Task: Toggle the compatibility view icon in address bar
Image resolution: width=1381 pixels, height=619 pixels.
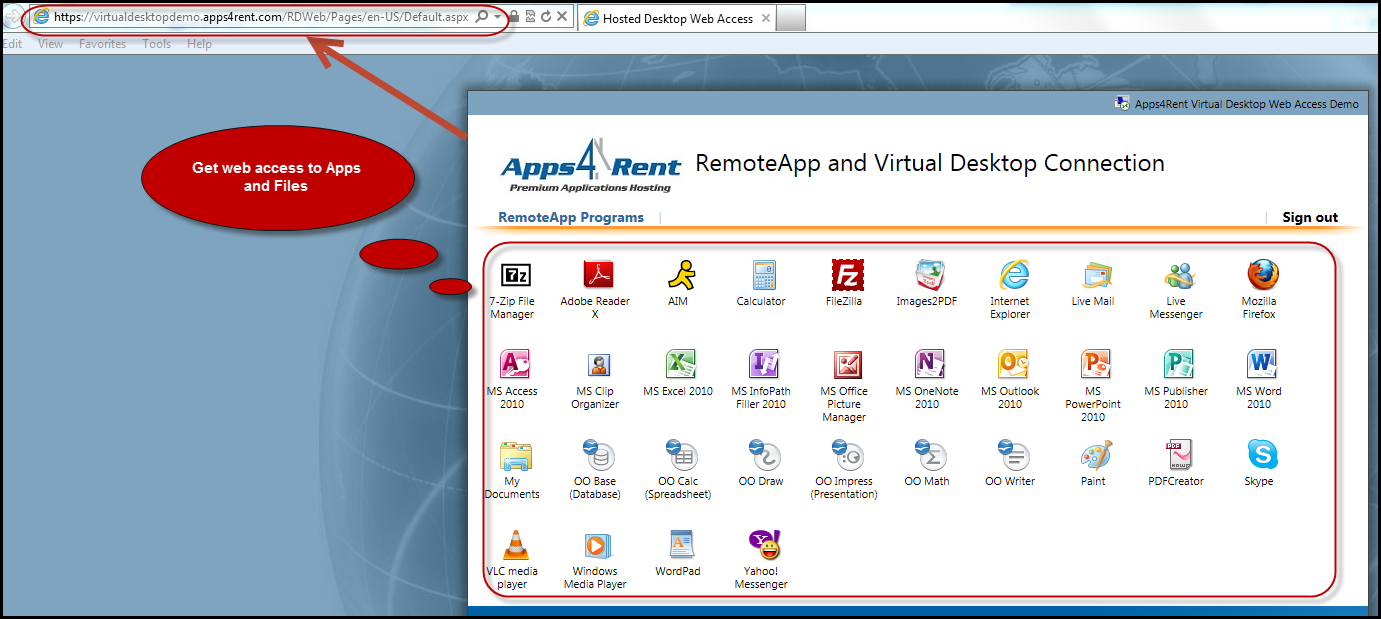Action: pyautogui.click(x=530, y=17)
